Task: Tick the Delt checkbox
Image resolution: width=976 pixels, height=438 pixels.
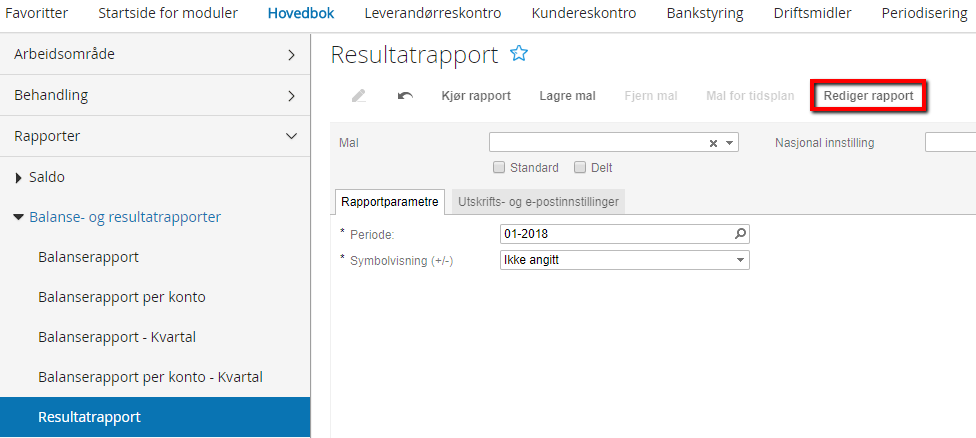Action: (x=580, y=167)
